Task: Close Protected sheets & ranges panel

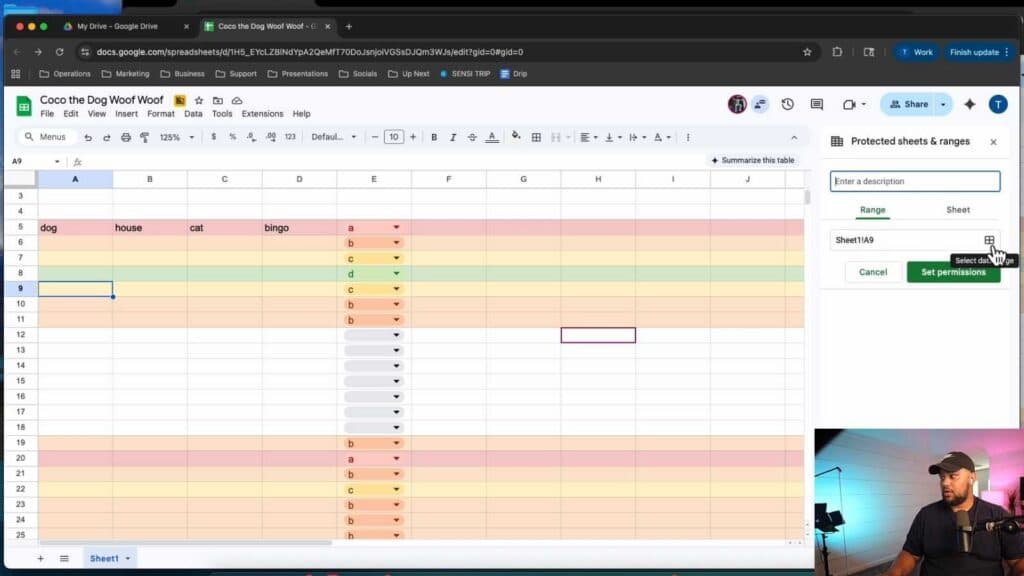Action: pyautogui.click(x=993, y=142)
